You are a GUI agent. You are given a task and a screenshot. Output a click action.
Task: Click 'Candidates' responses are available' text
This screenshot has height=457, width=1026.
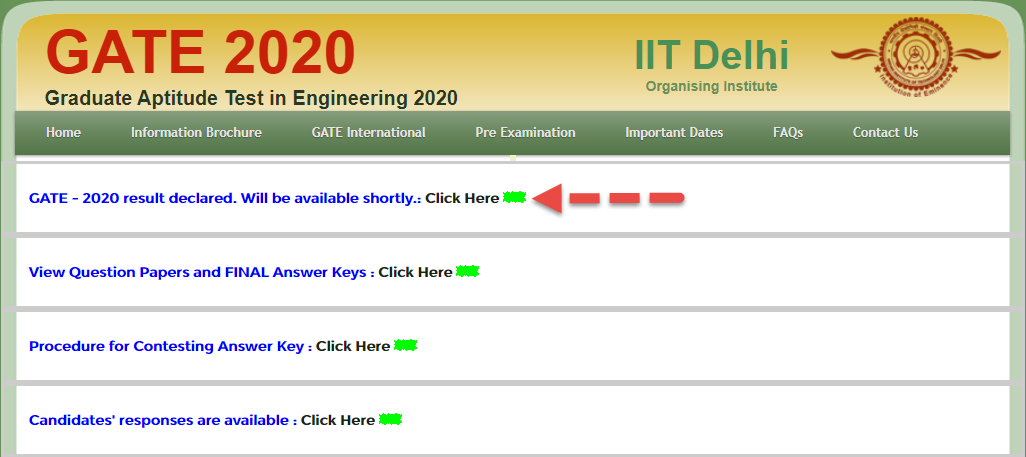pos(163,420)
